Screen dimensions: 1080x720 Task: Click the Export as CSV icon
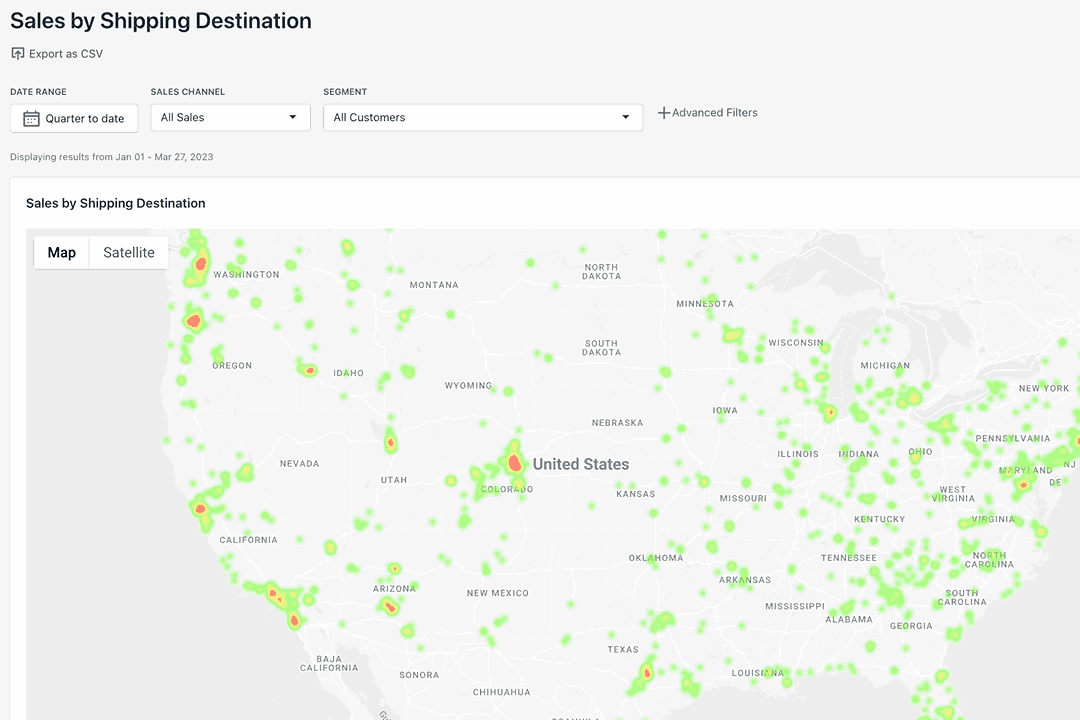(18, 54)
